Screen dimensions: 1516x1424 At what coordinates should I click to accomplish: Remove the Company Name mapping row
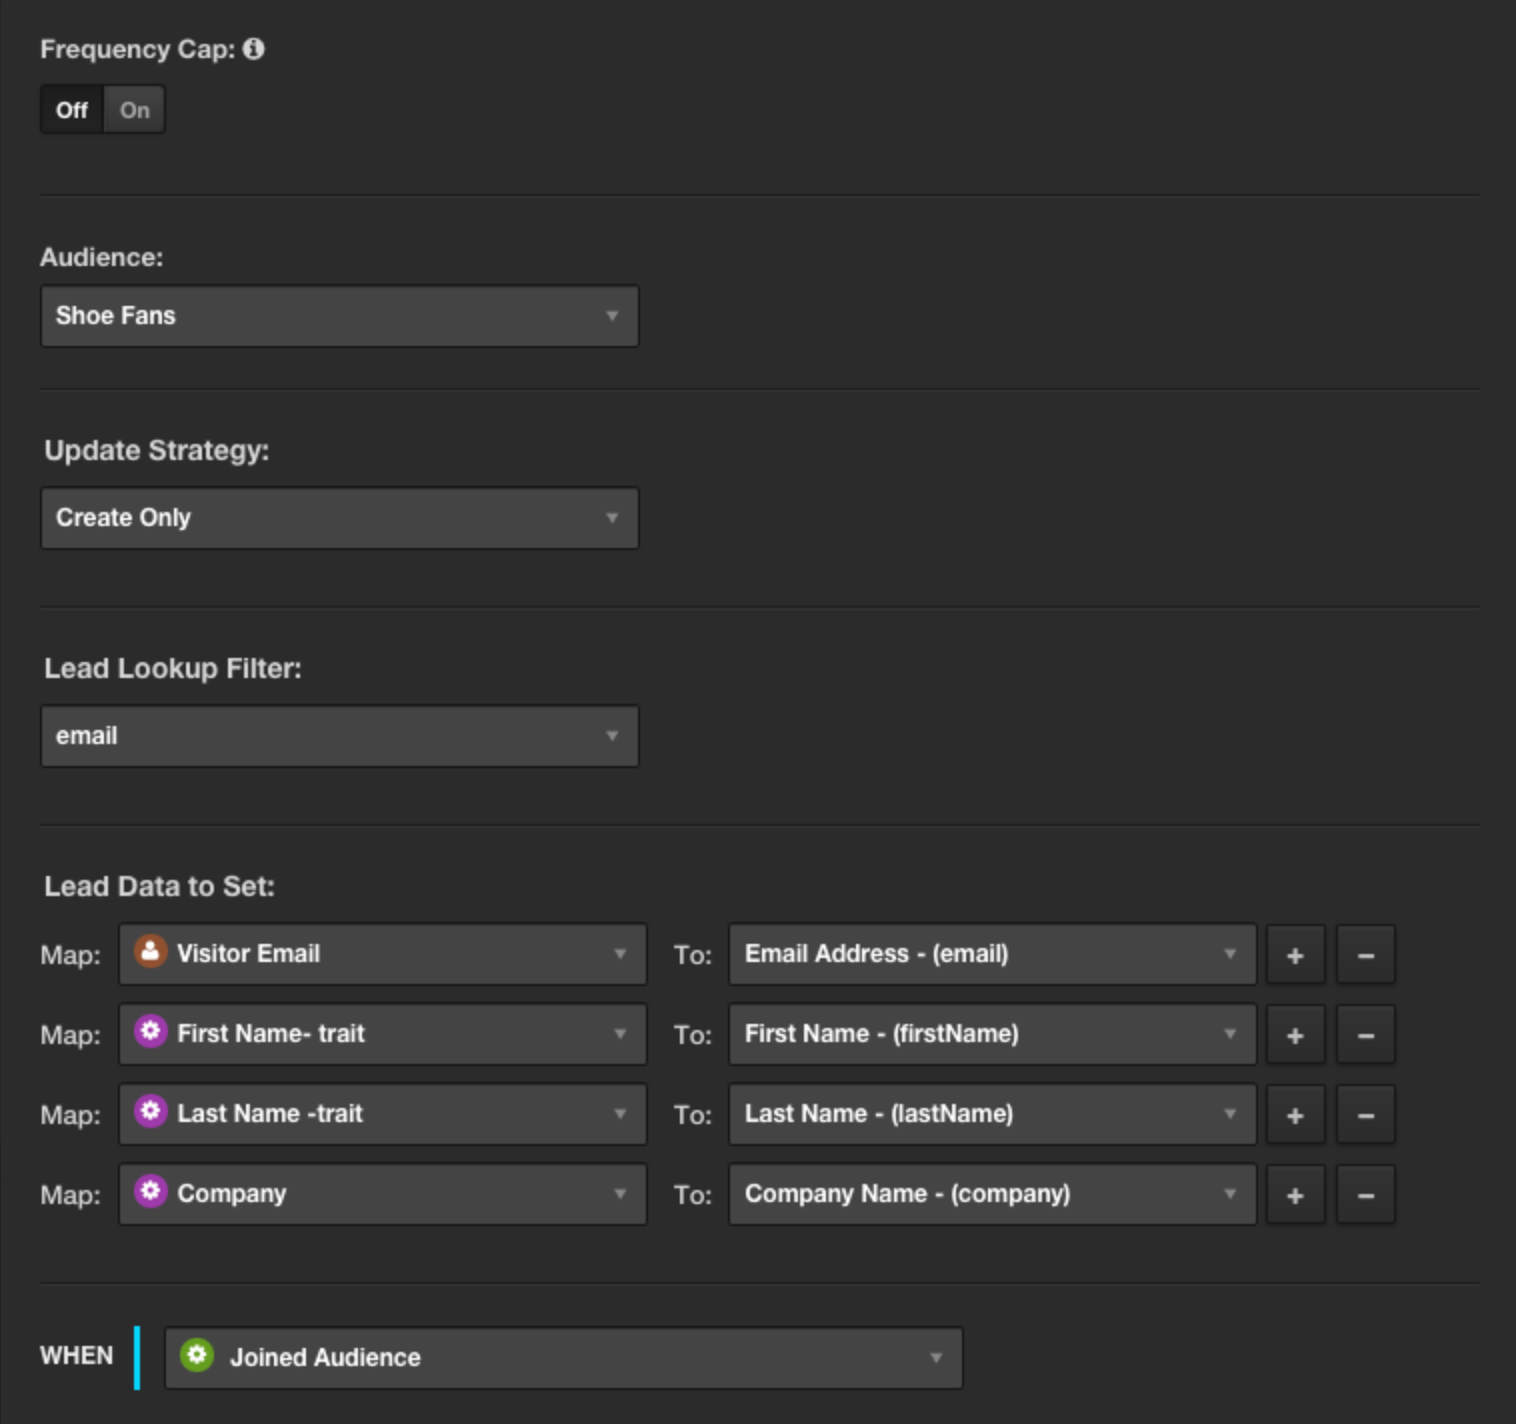[x=1365, y=1195]
